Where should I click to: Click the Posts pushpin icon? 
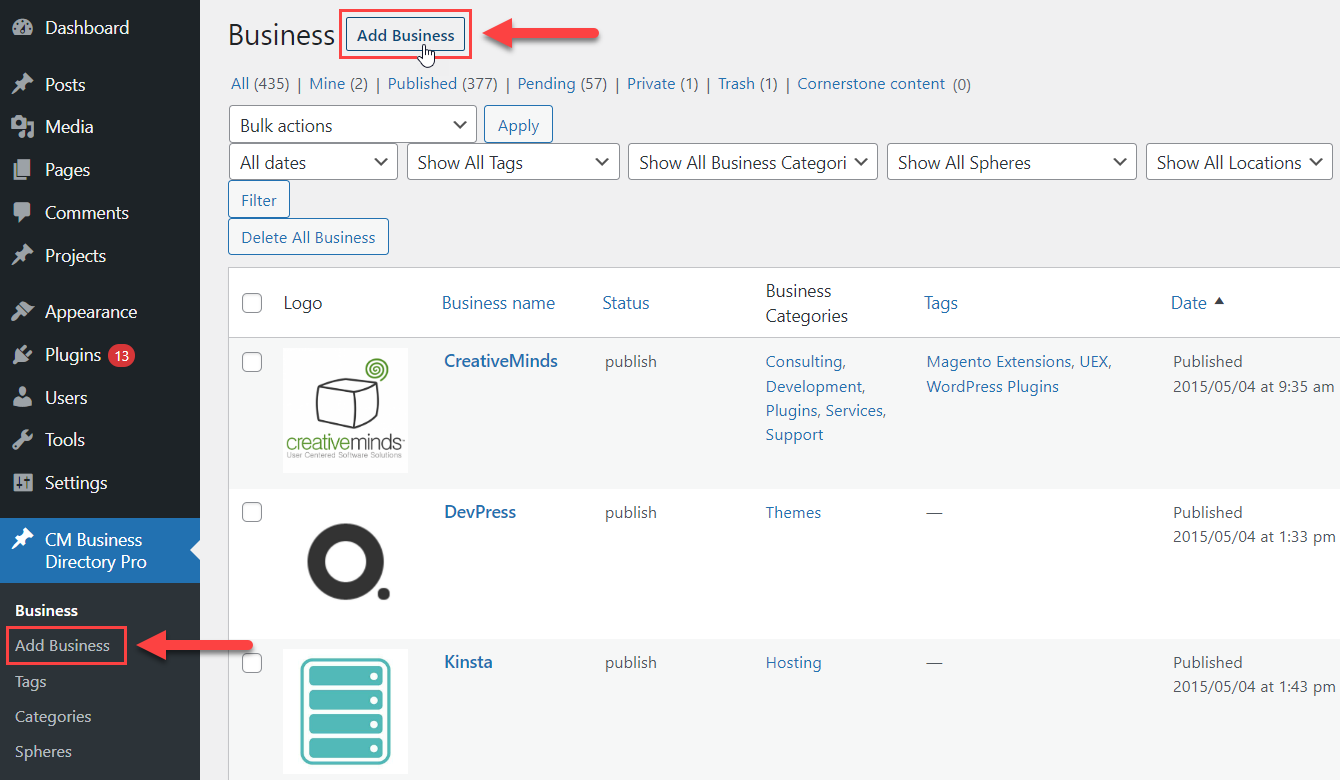(x=22, y=85)
